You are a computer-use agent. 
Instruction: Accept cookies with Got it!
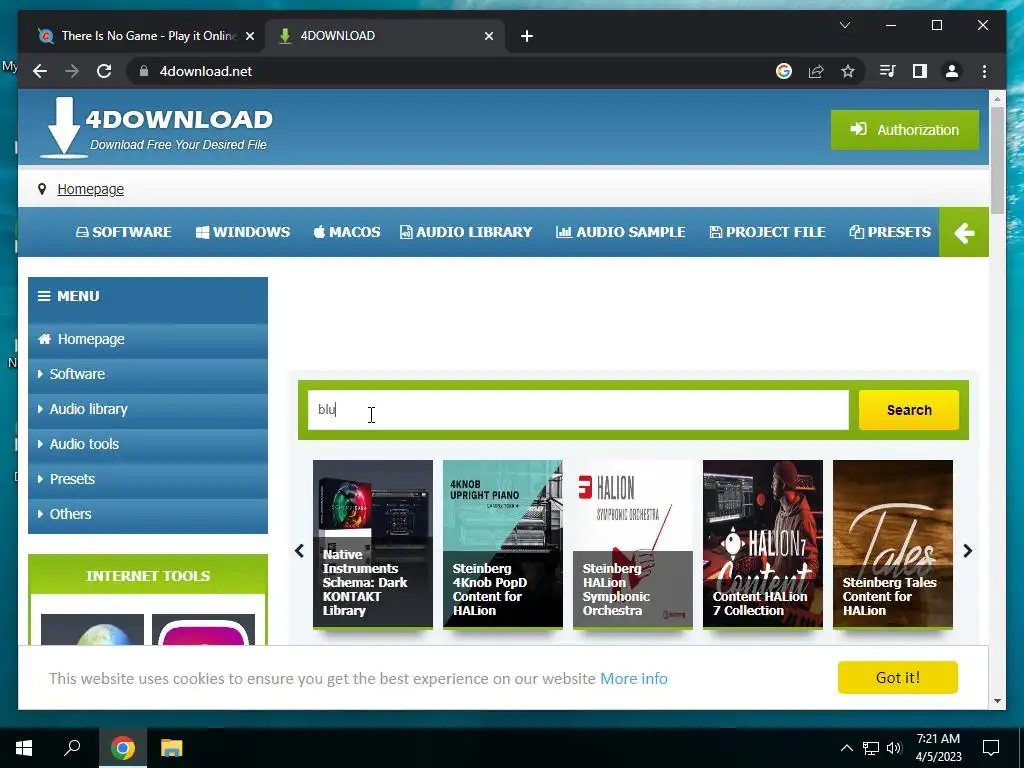(897, 678)
